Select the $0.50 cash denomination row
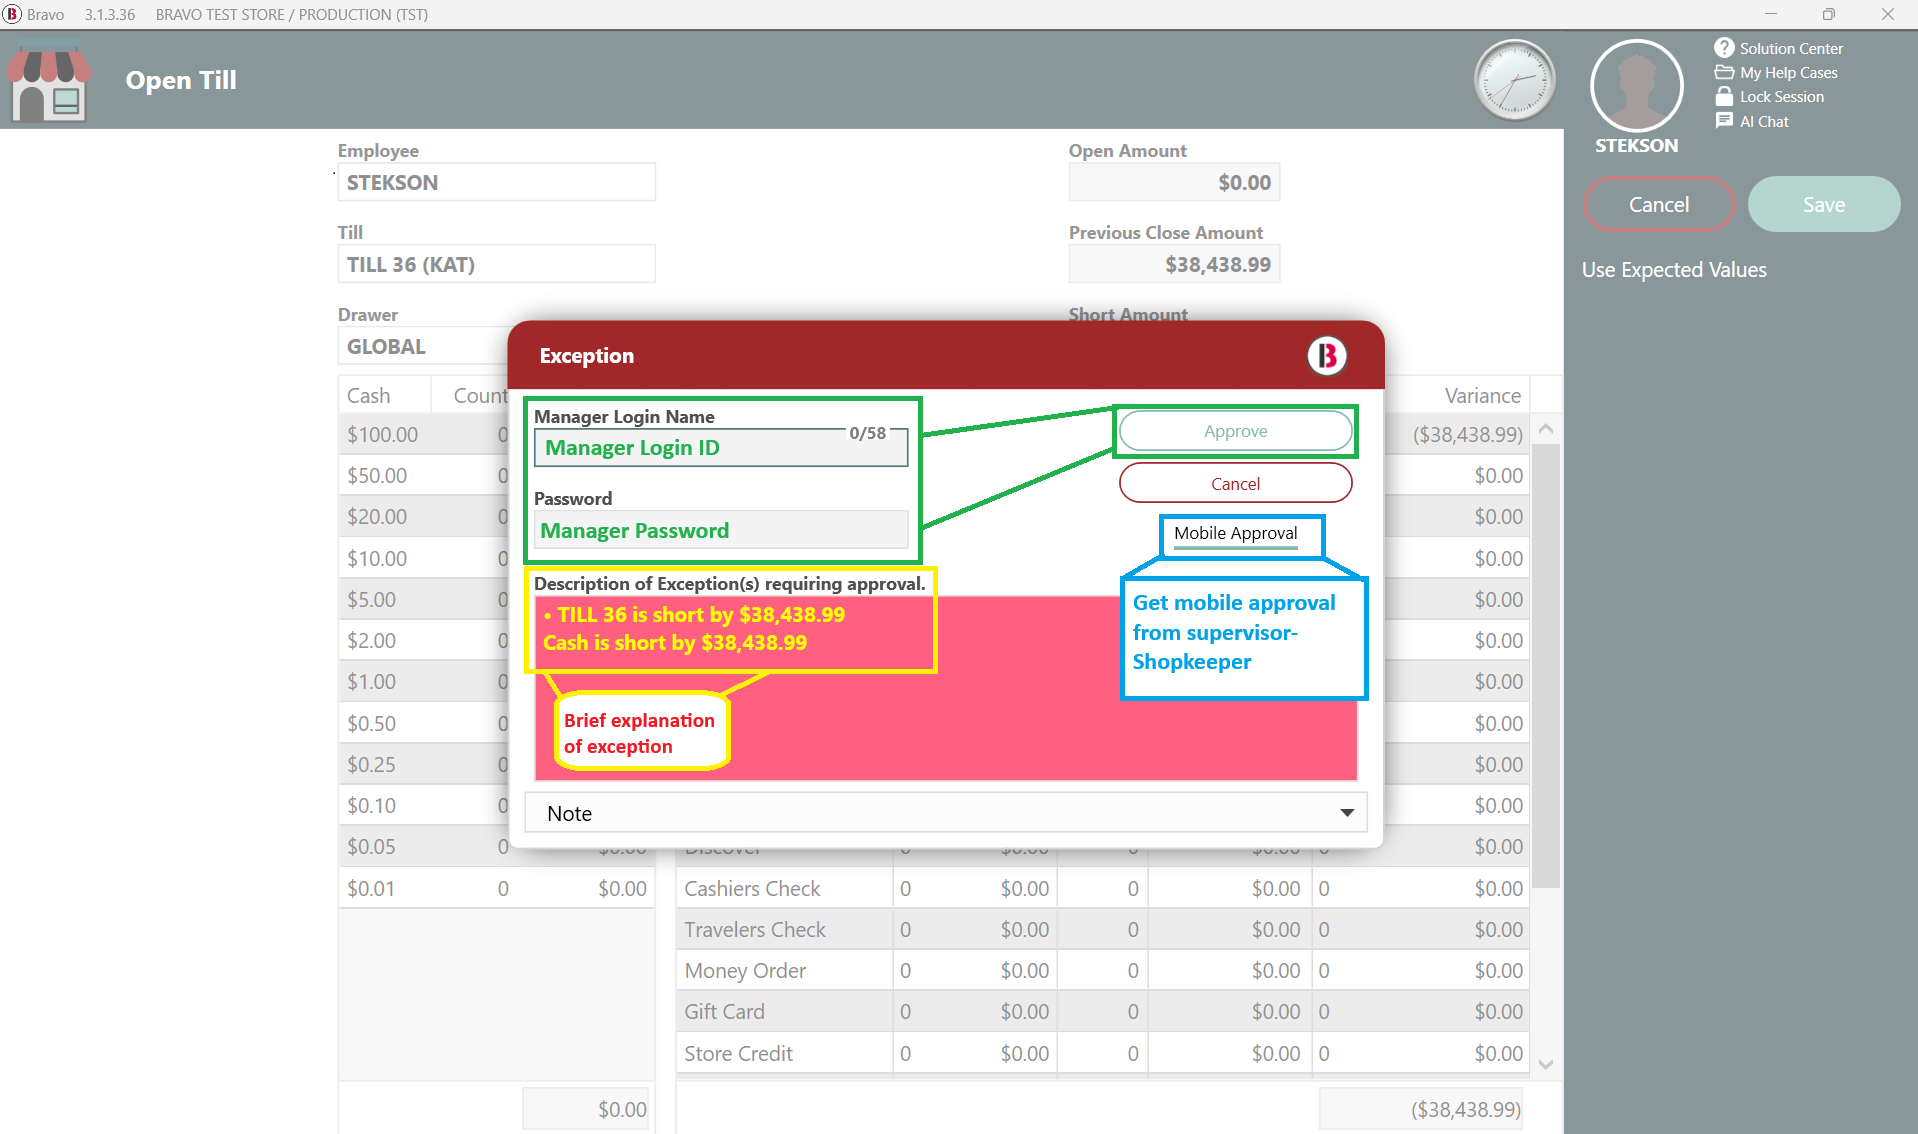Image resolution: width=1918 pixels, height=1134 pixels. coord(424,723)
